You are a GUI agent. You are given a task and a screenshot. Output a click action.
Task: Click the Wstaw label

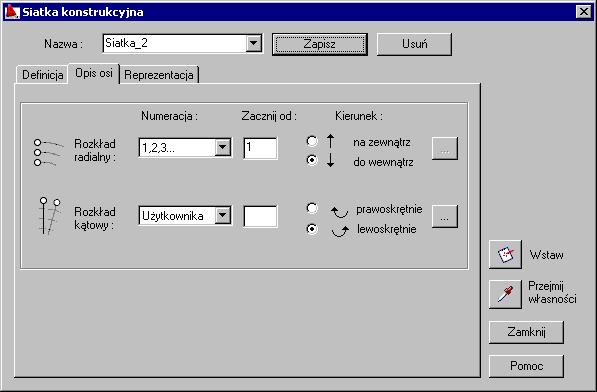click(x=546, y=255)
